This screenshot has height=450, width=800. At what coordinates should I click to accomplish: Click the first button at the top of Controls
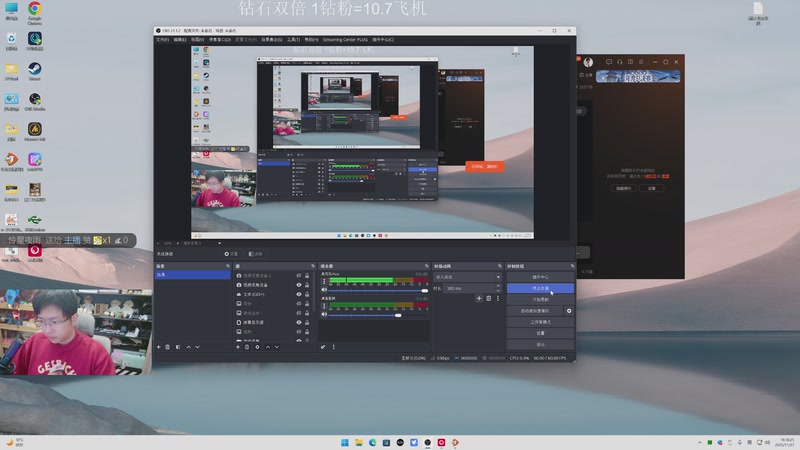point(540,277)
